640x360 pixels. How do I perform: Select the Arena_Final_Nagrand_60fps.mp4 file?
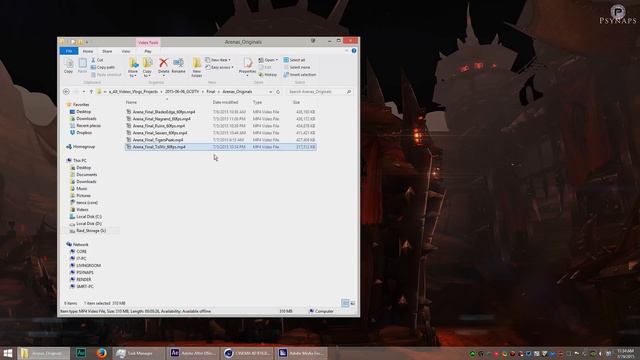click(x=220, y=119)
